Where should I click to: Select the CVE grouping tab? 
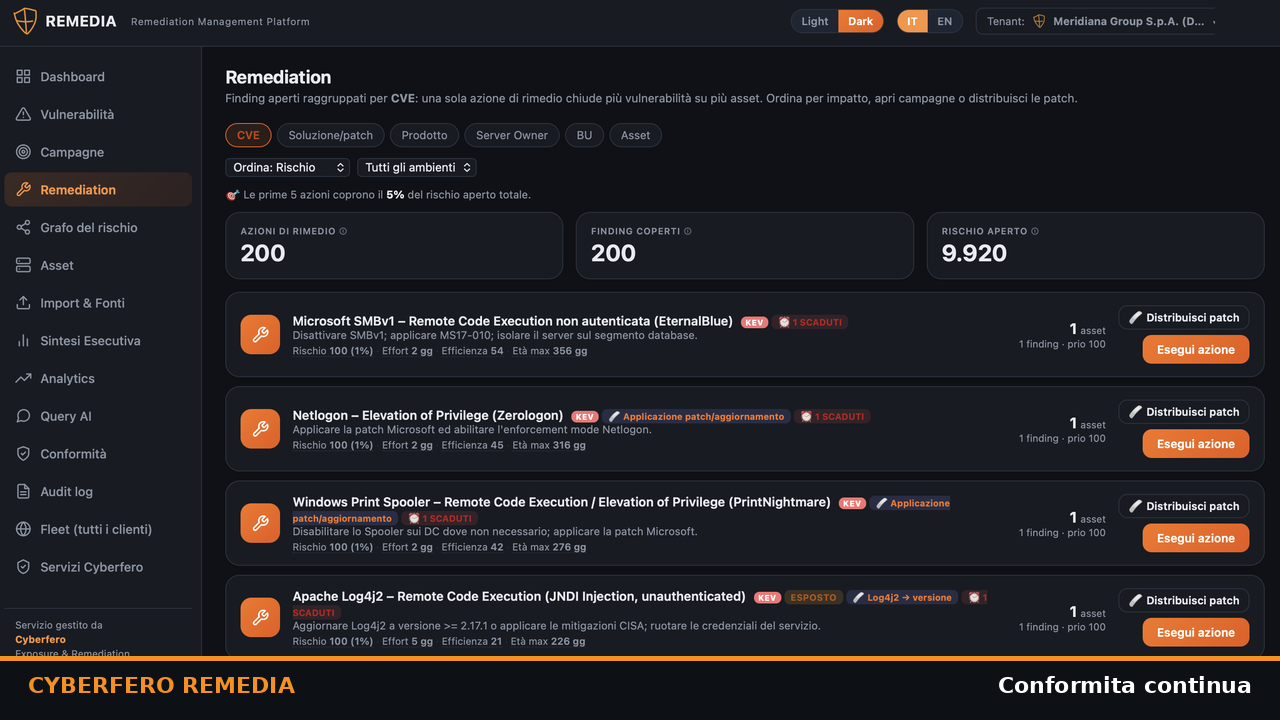tap(248, 135)
